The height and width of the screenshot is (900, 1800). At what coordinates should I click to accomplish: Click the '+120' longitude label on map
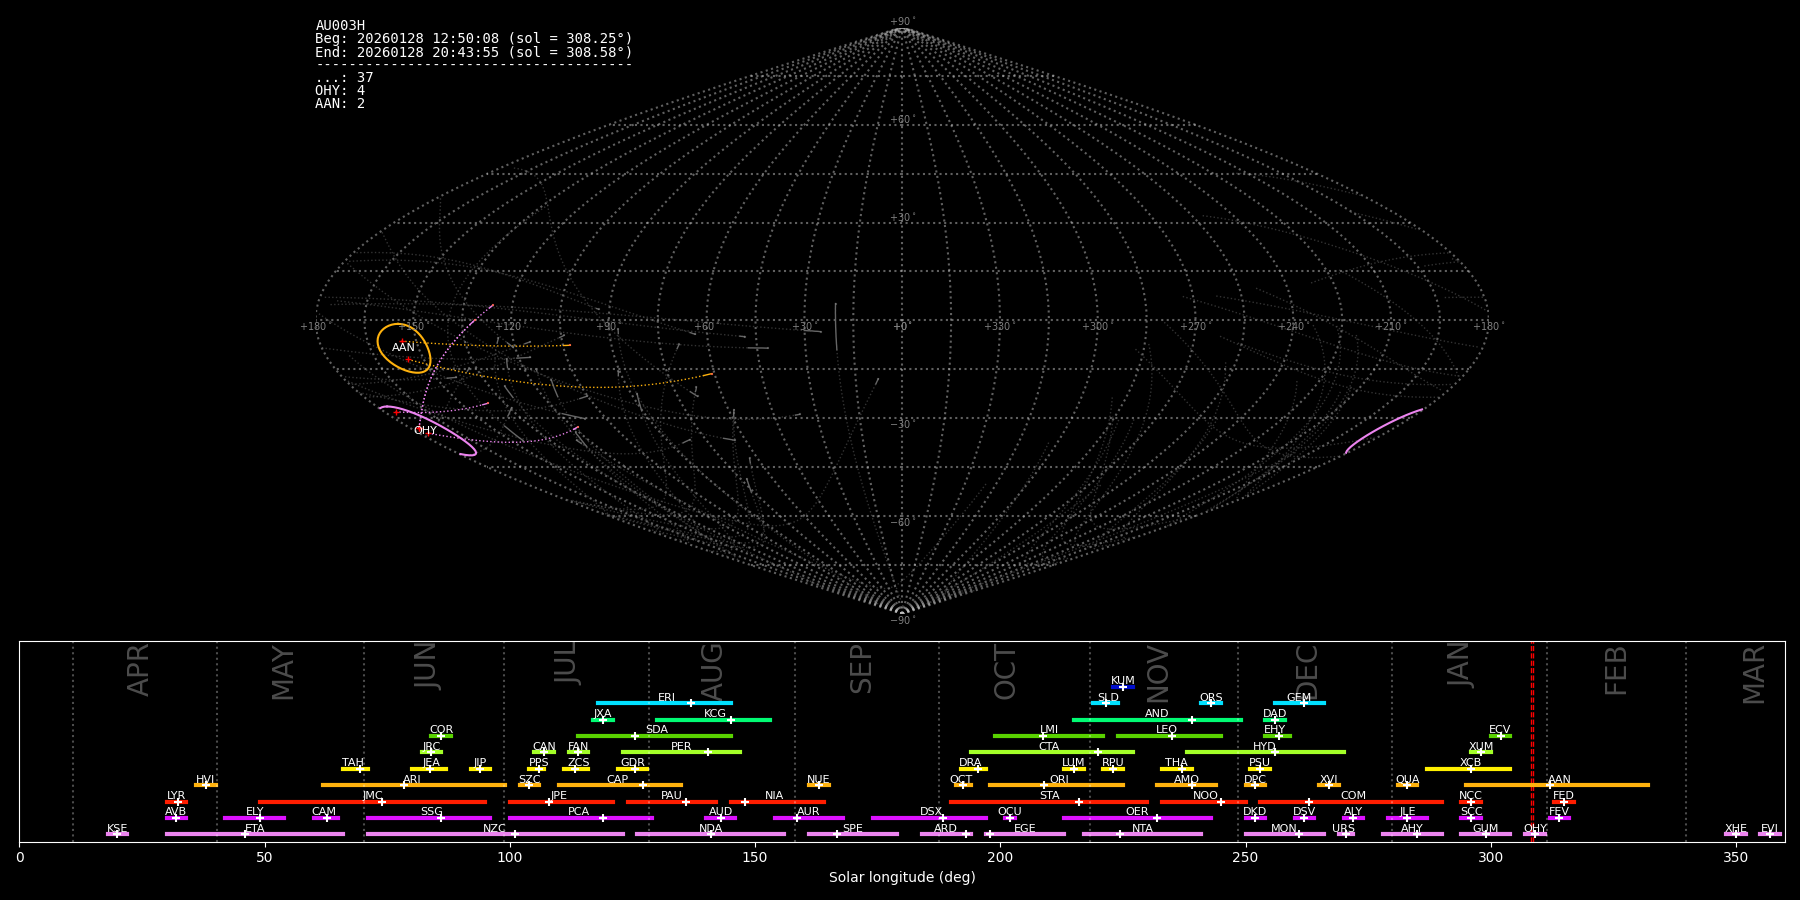(x=509, y=327)
